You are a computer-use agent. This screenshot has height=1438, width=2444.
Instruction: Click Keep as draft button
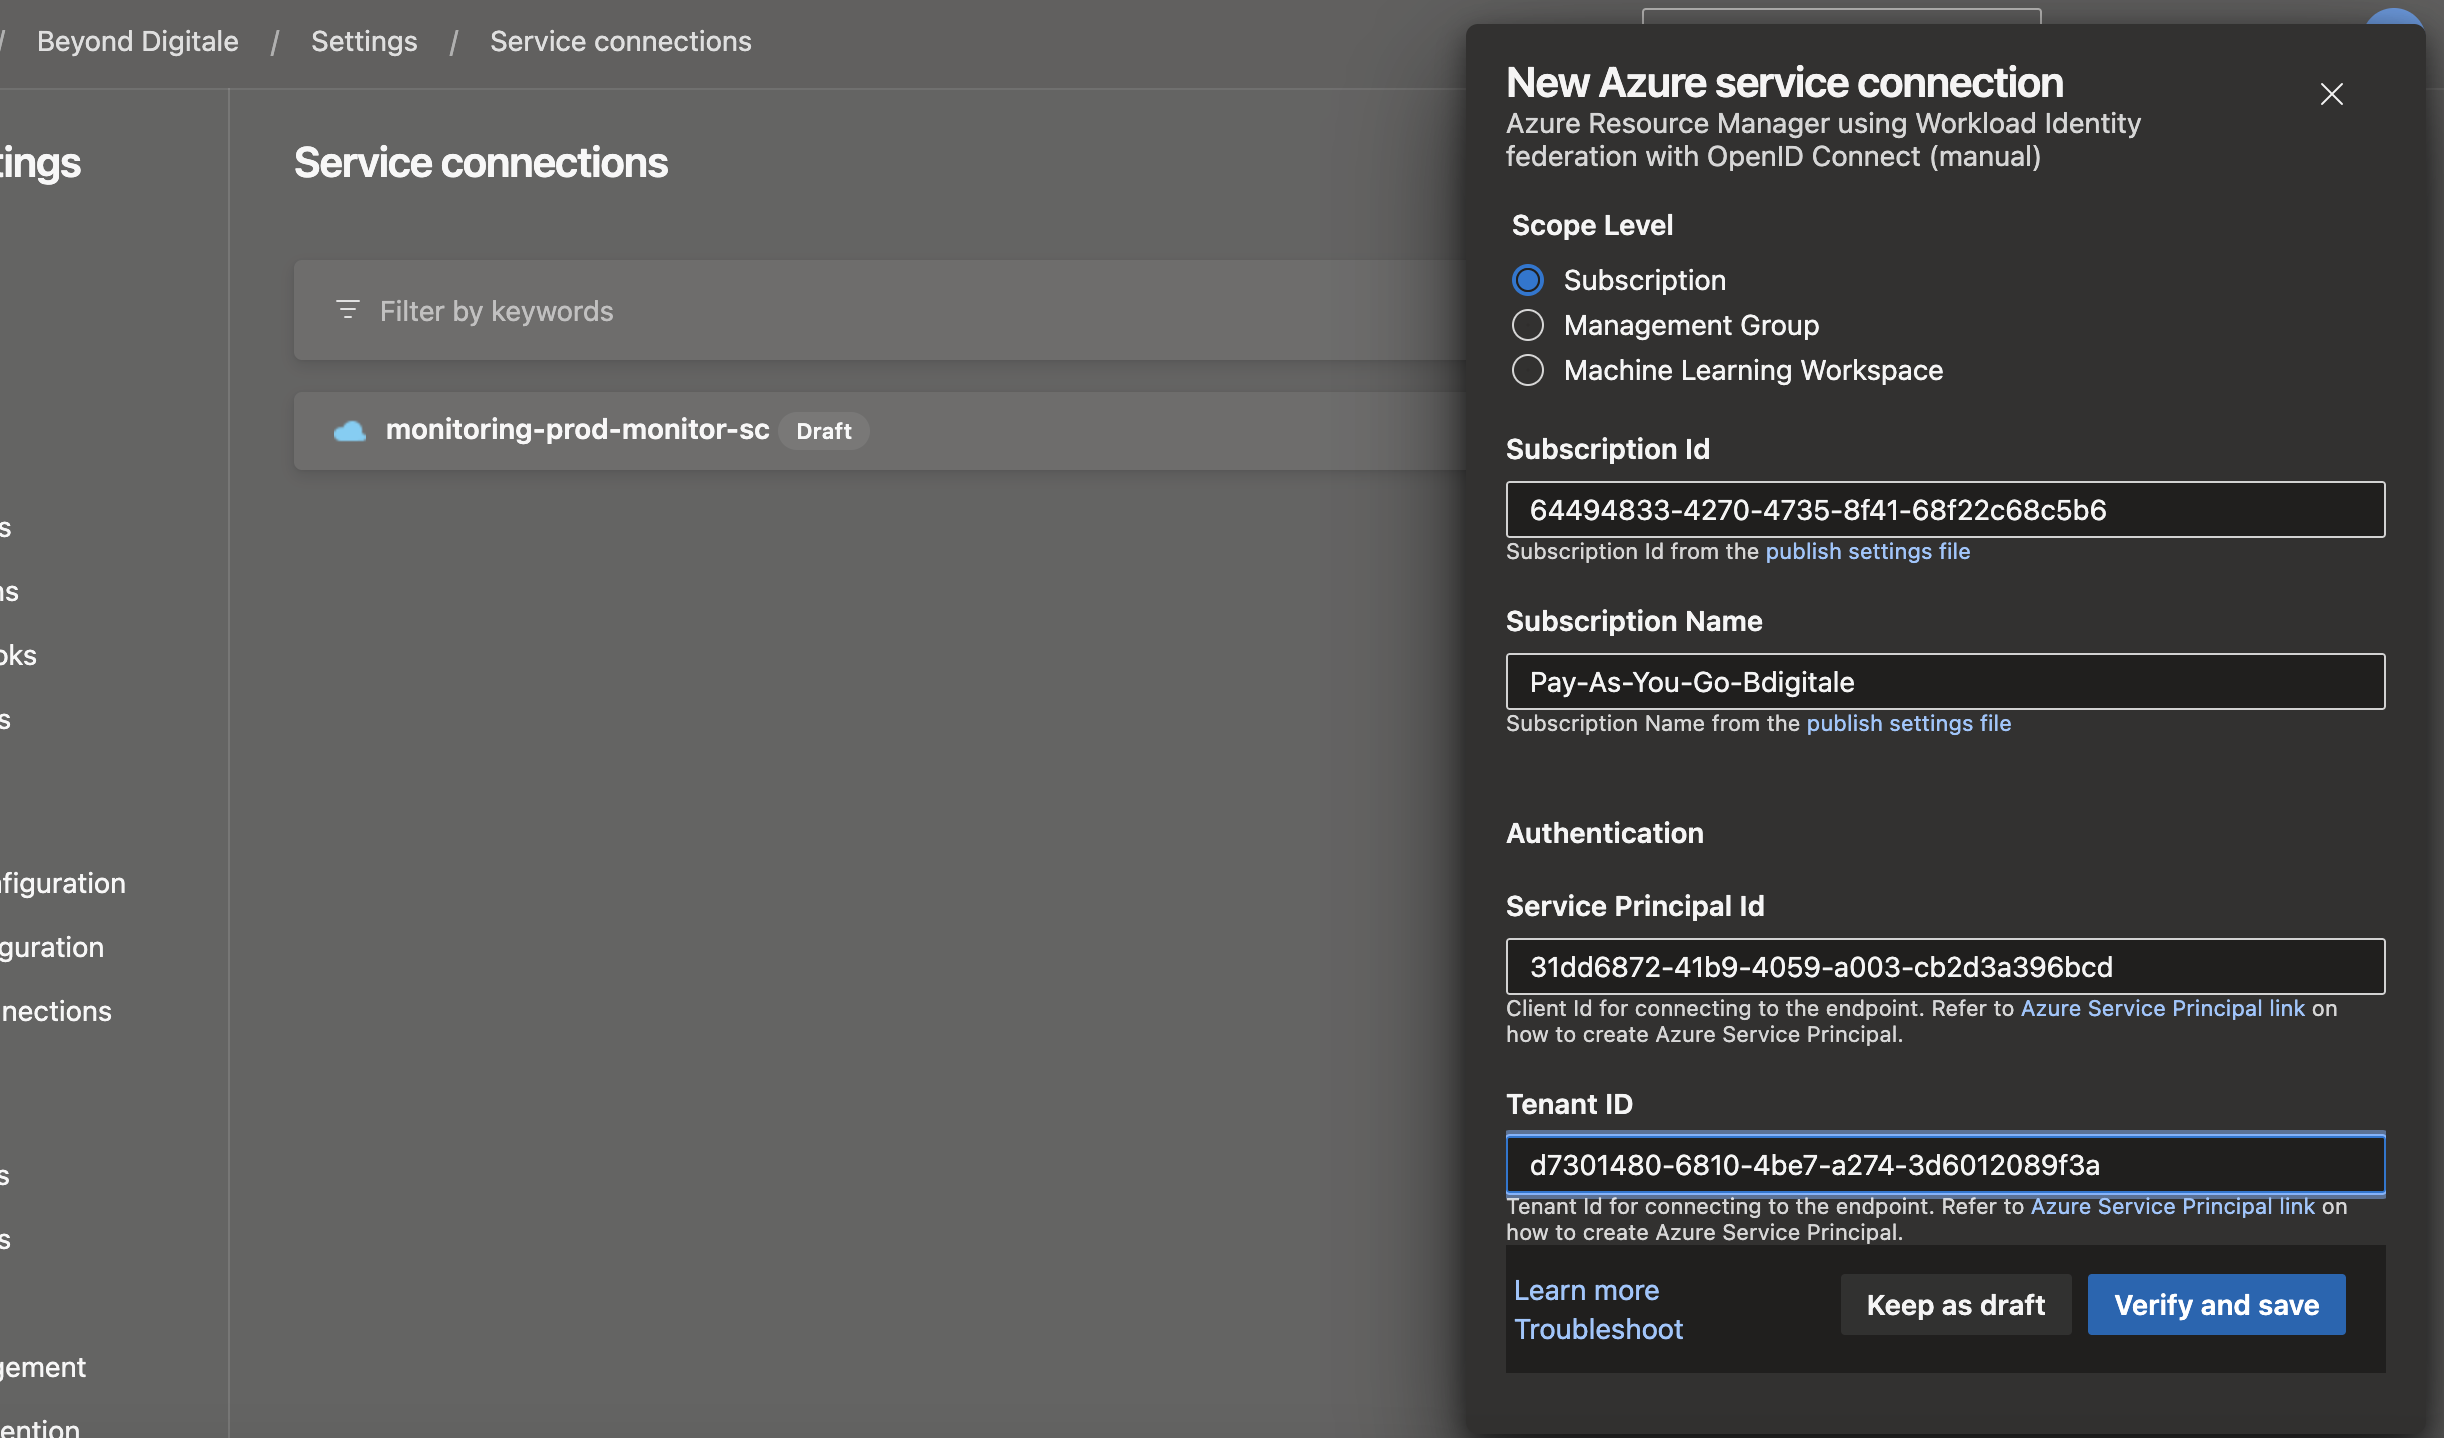click(1955, 1305)
